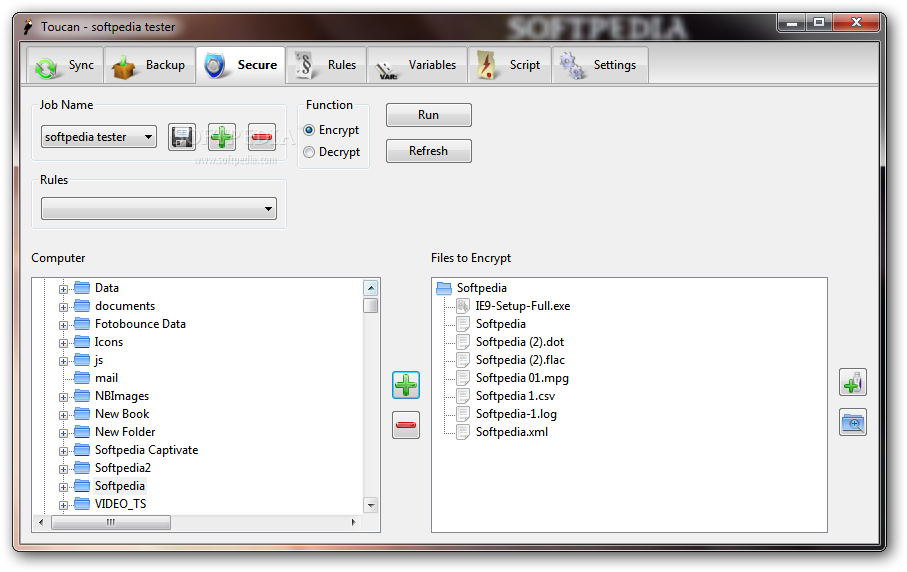Screen dimensions: 907x572
Task: Switch to the Script tab
Action: tap(509, 65)
